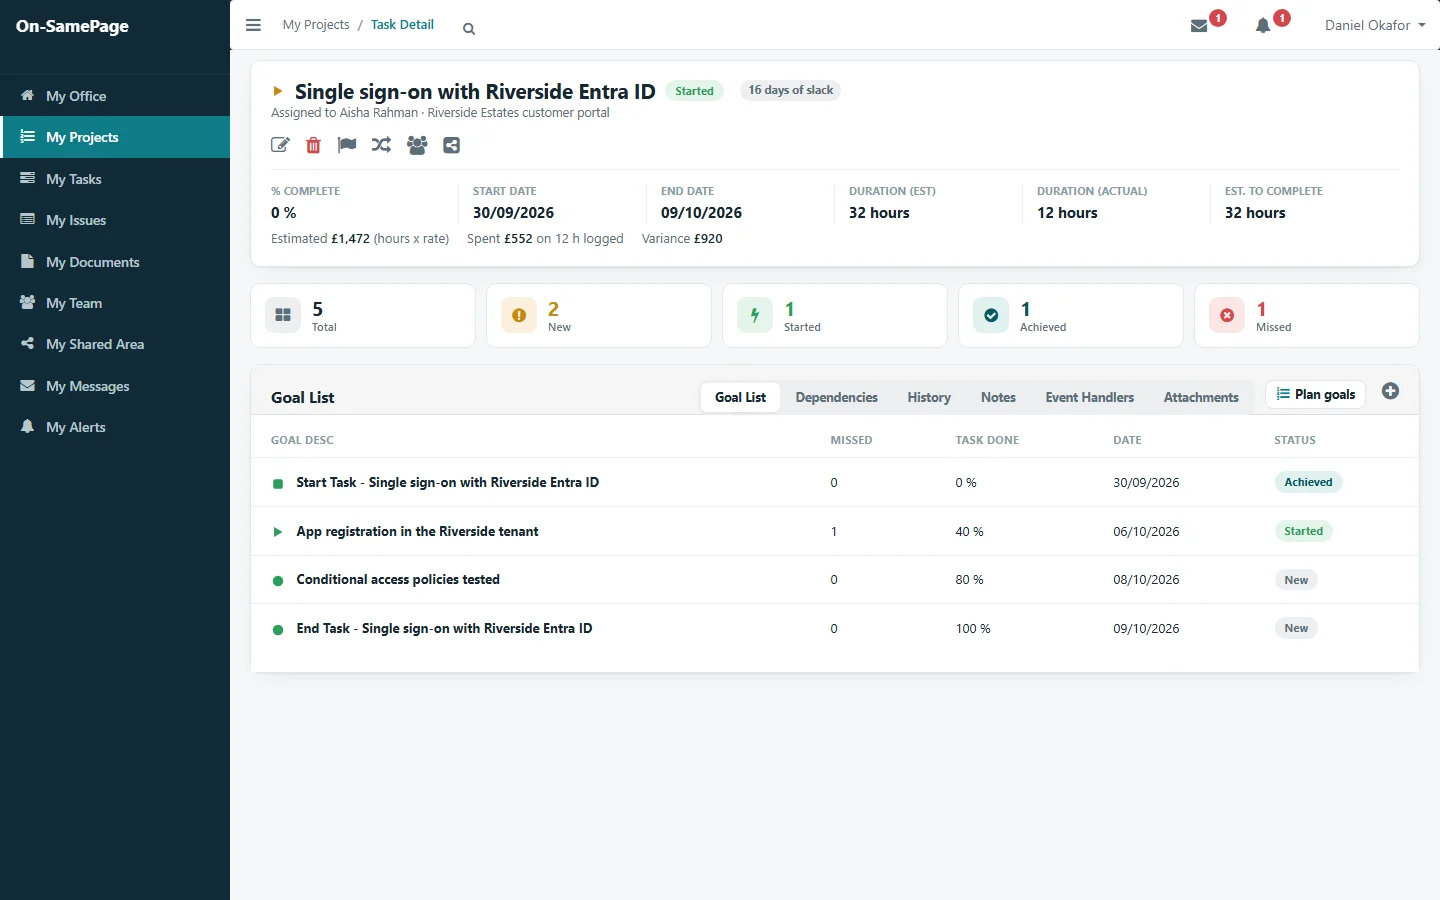Click the Total goals grid icon
Screen dimensions: 1440x900
[x=283, y=315]
